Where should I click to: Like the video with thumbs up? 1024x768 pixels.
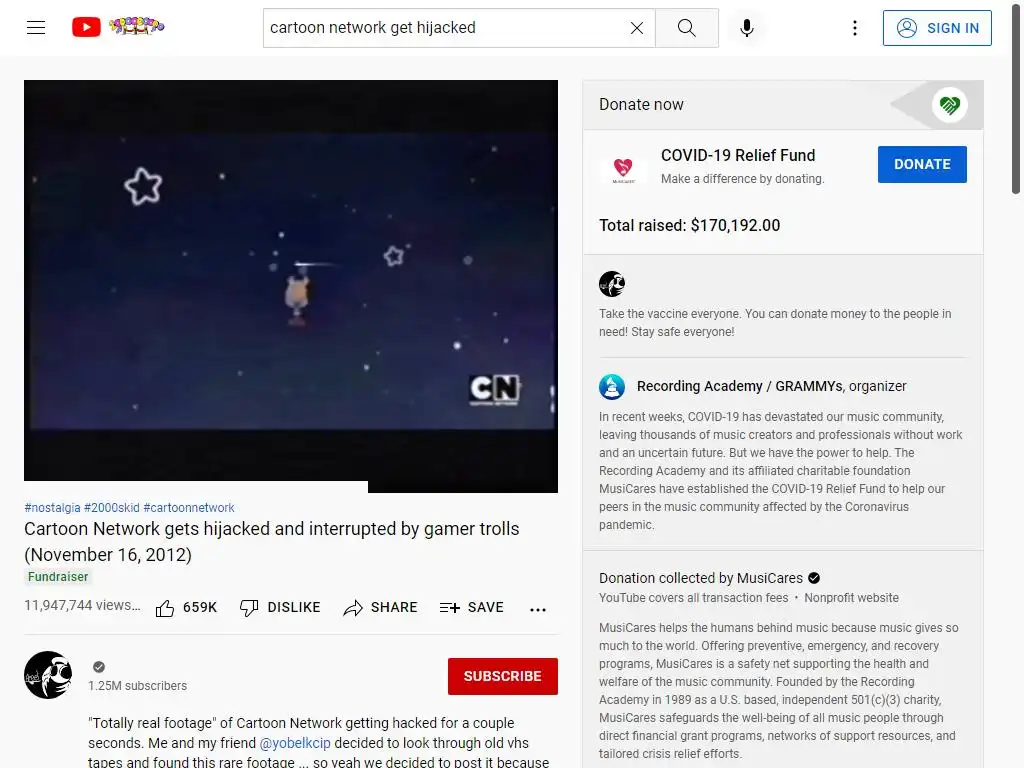pos(186,608)
